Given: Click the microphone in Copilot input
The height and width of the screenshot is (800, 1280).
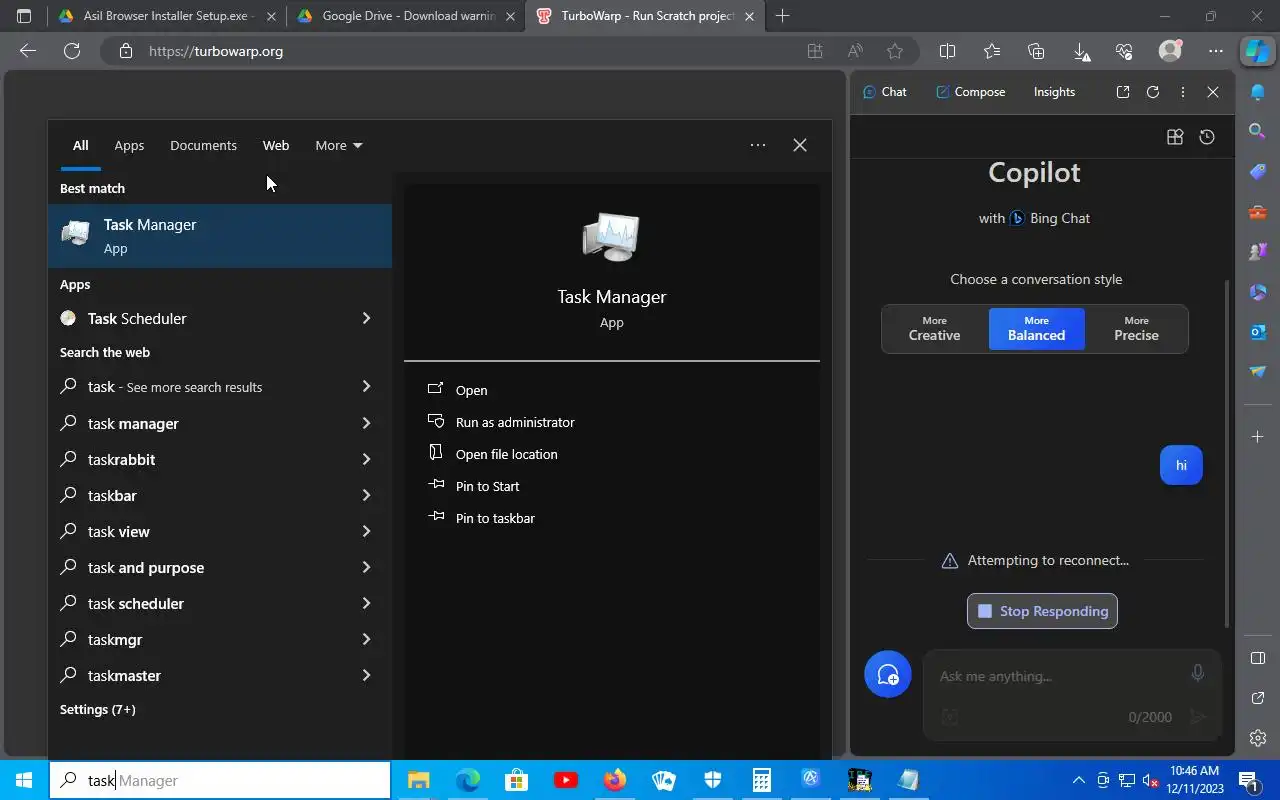Looking at the screenshot, I should click(x=1197, y=674).
